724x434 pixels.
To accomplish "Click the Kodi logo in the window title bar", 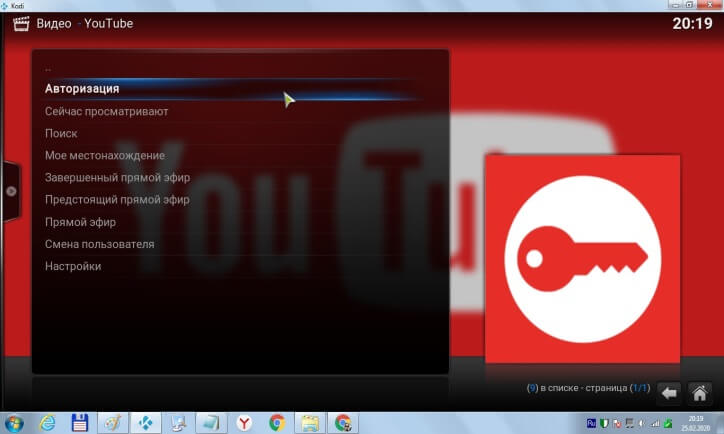I will click(x=4, y=6).
